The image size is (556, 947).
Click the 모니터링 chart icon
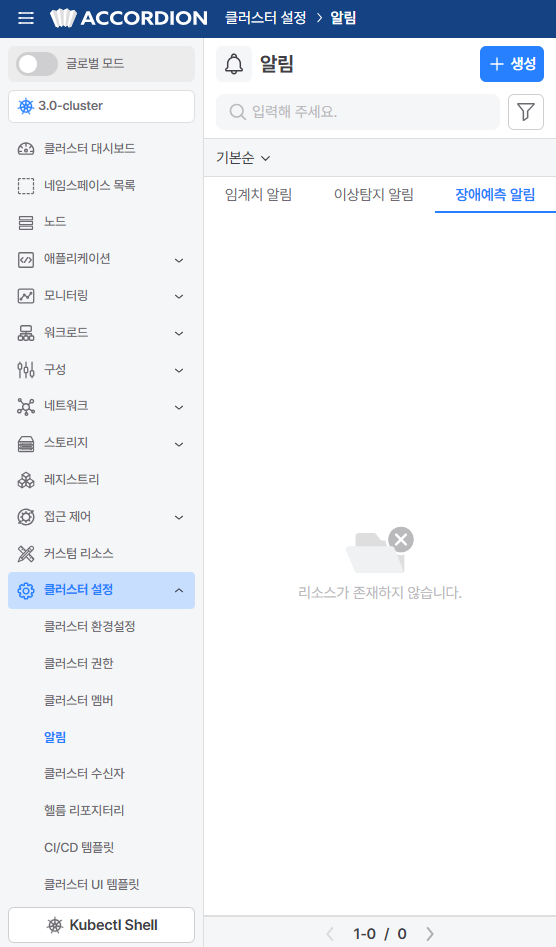(x=26, y=296)
